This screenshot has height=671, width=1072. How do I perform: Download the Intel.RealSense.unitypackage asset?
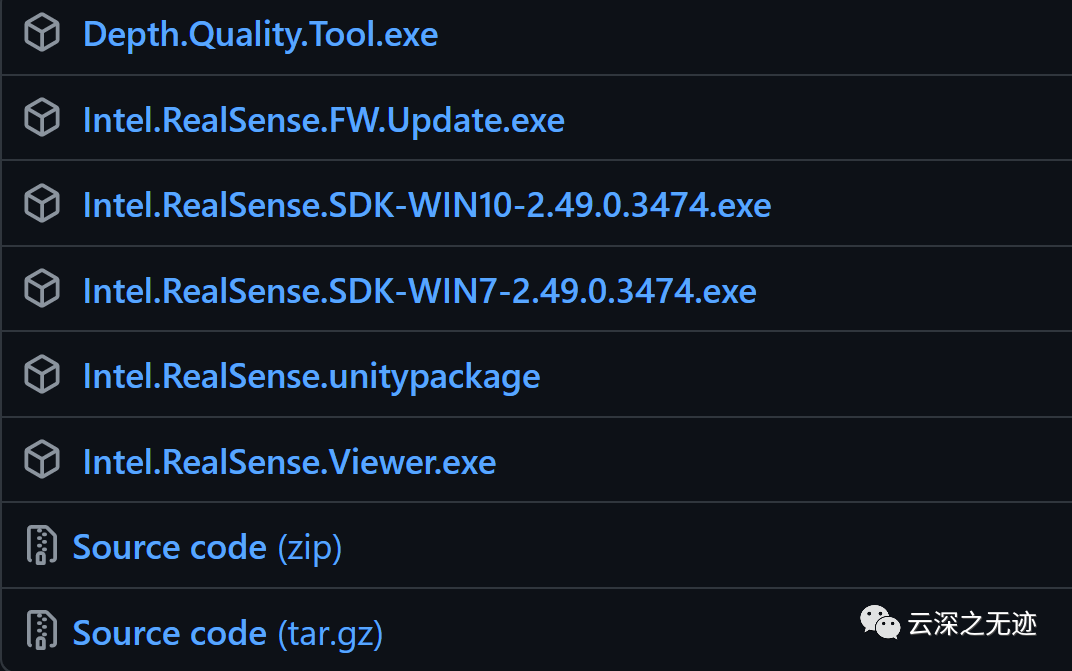coord(311,376)
